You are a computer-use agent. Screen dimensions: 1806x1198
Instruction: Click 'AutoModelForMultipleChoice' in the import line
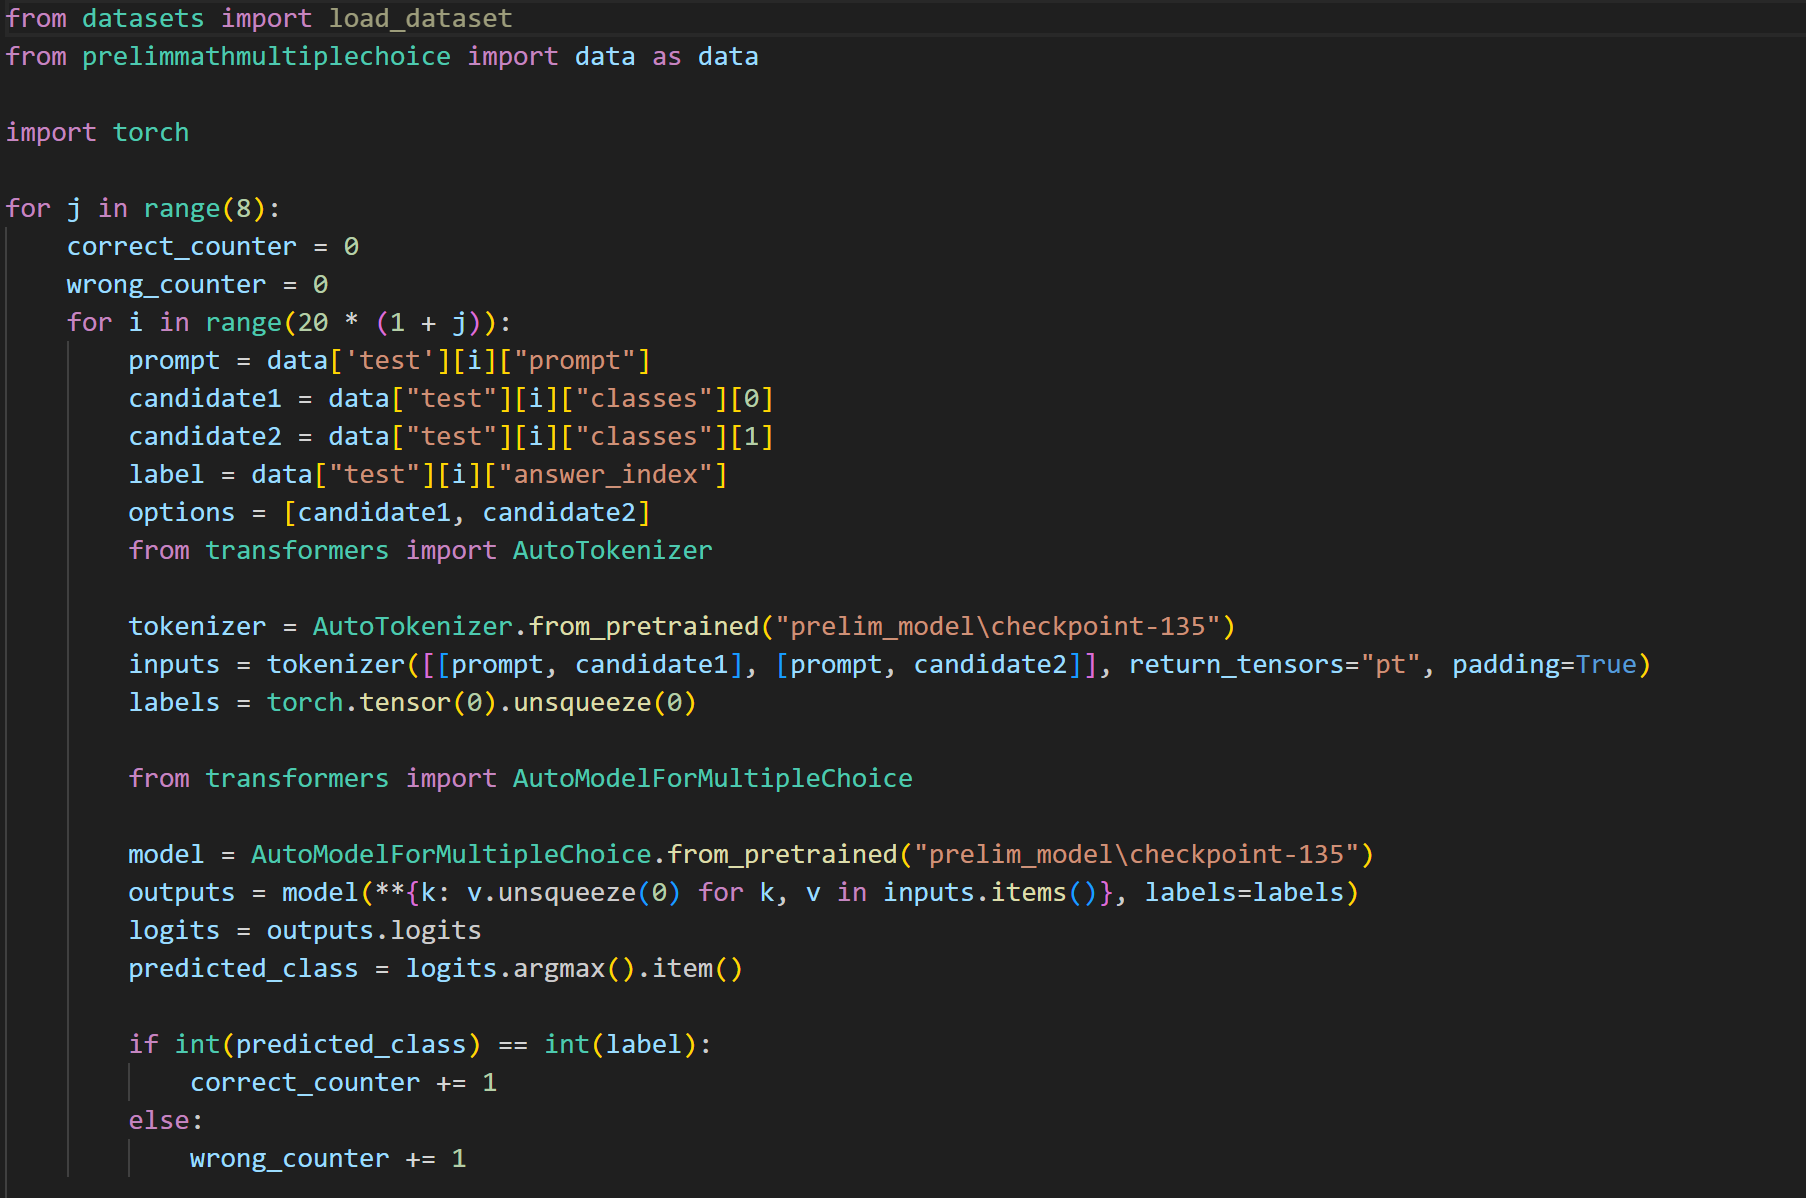coord(713,778)
